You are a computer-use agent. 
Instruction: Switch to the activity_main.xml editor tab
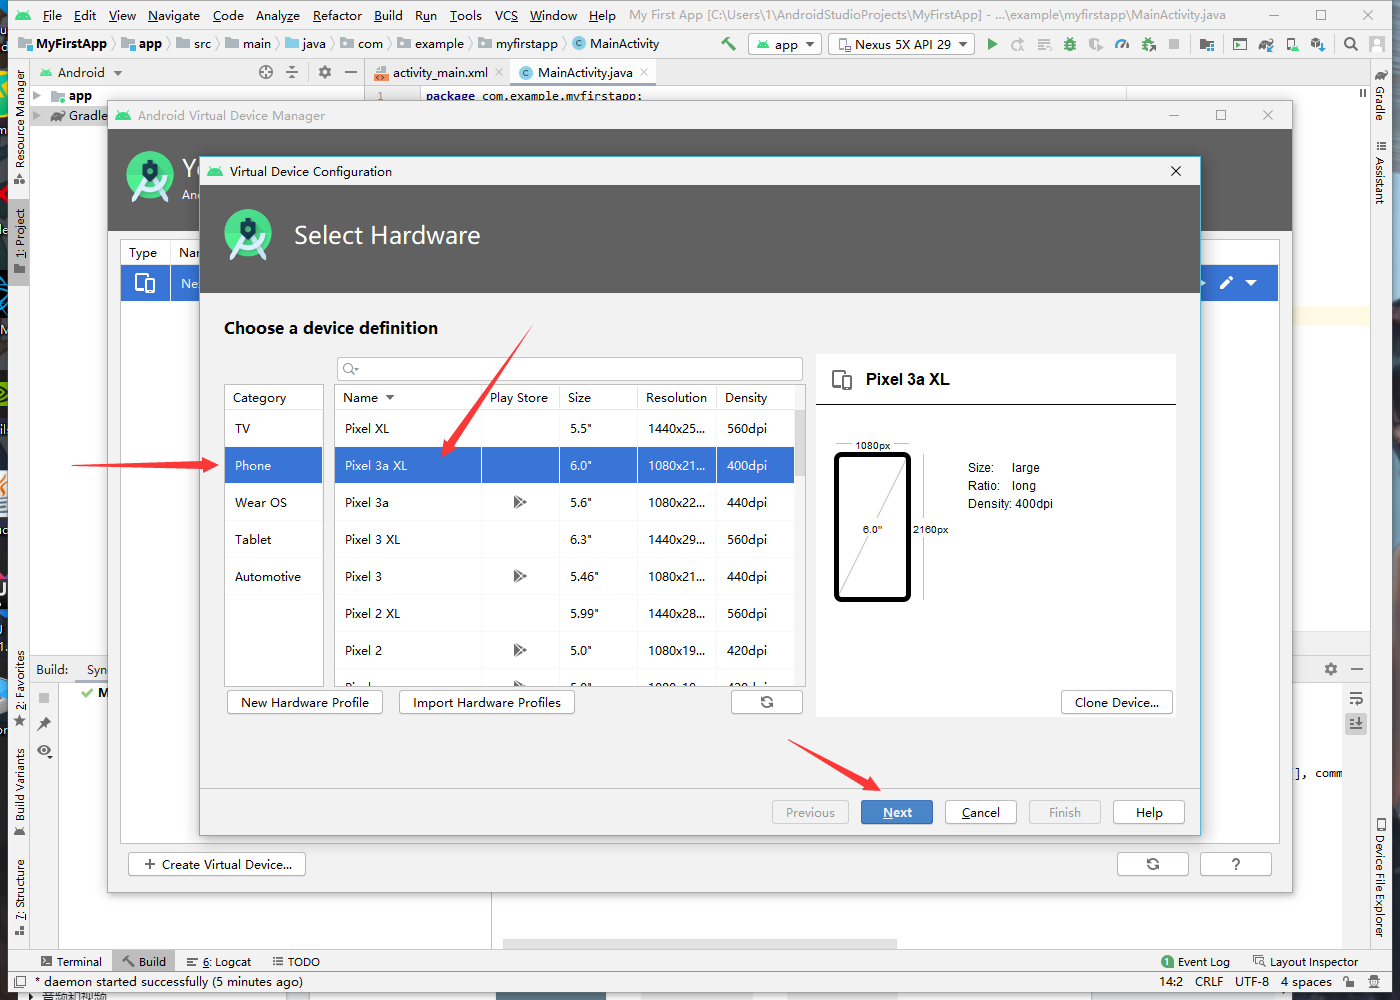439,72
